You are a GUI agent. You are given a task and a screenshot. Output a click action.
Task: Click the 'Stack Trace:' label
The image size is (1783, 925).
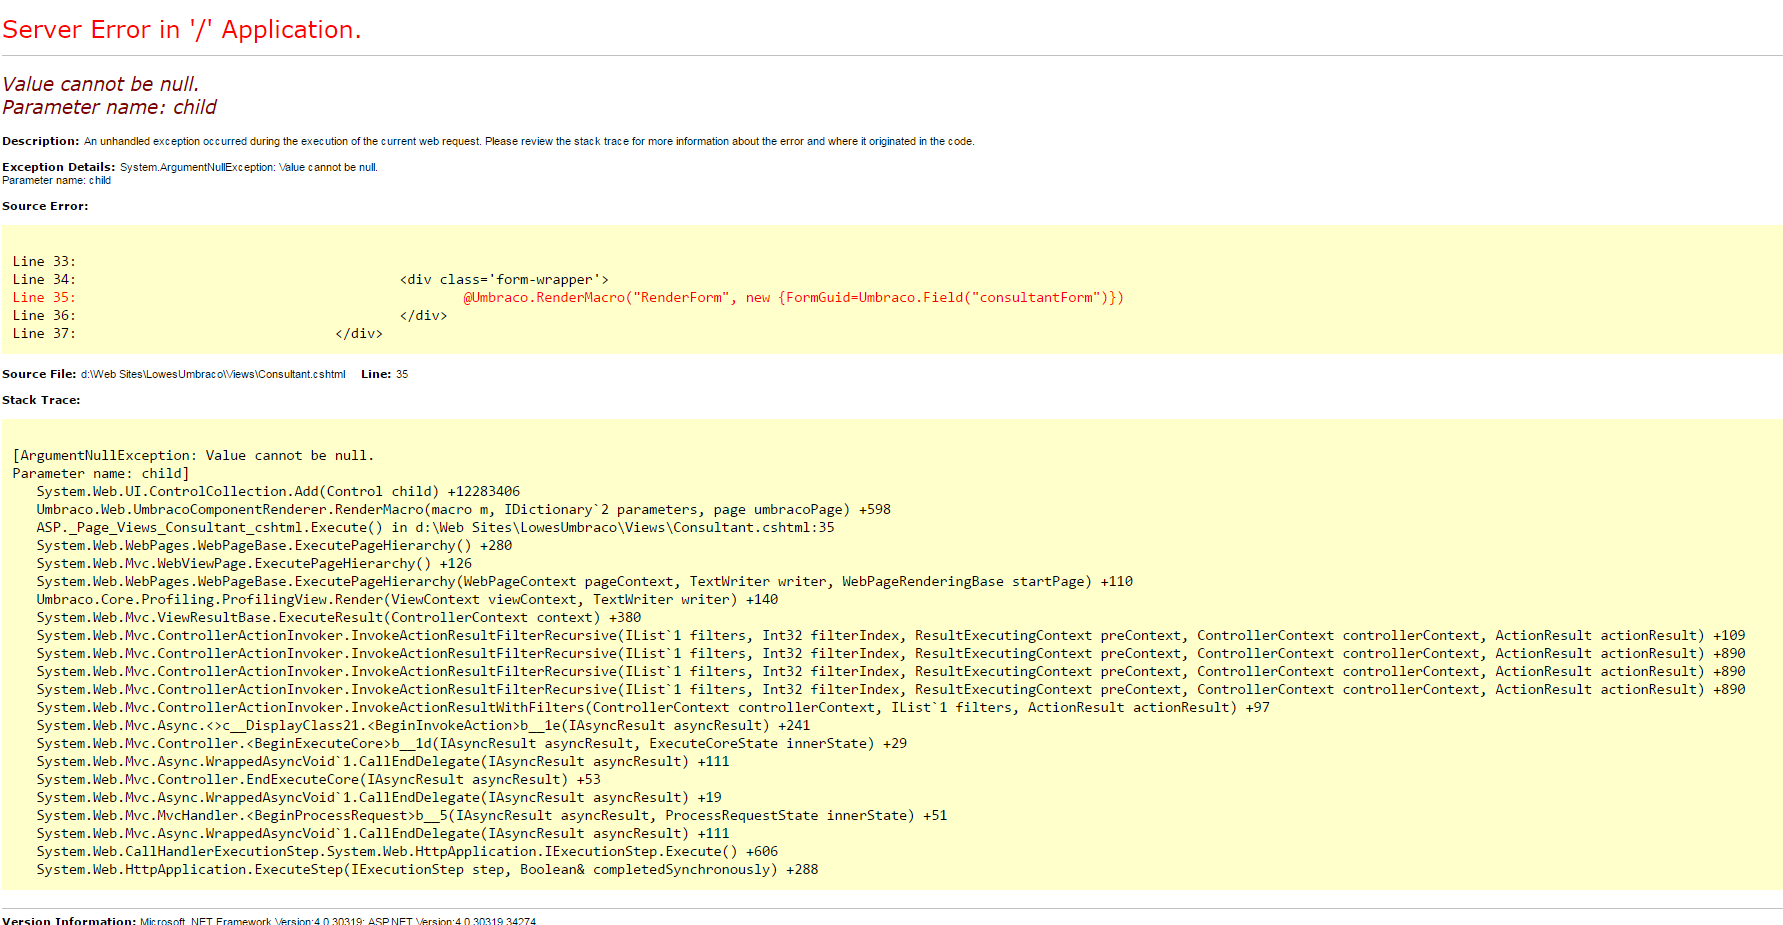click(41, 400)
